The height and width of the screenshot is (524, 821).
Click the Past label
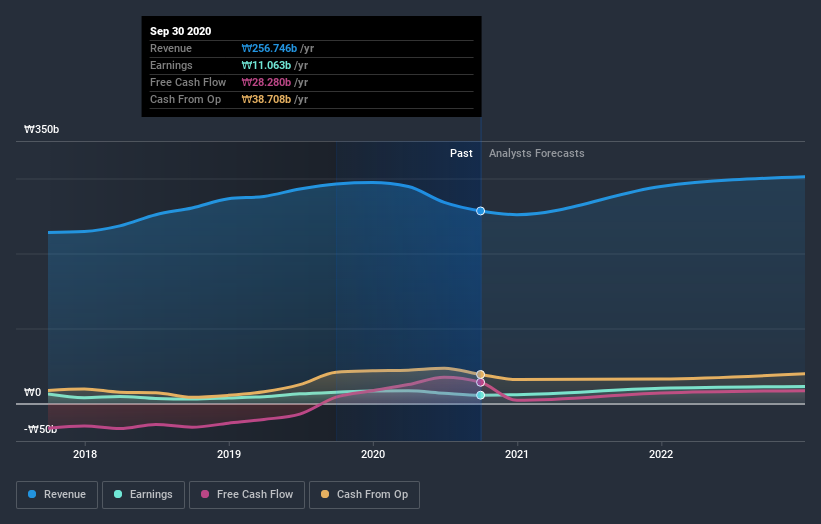[x=461, y=153]
